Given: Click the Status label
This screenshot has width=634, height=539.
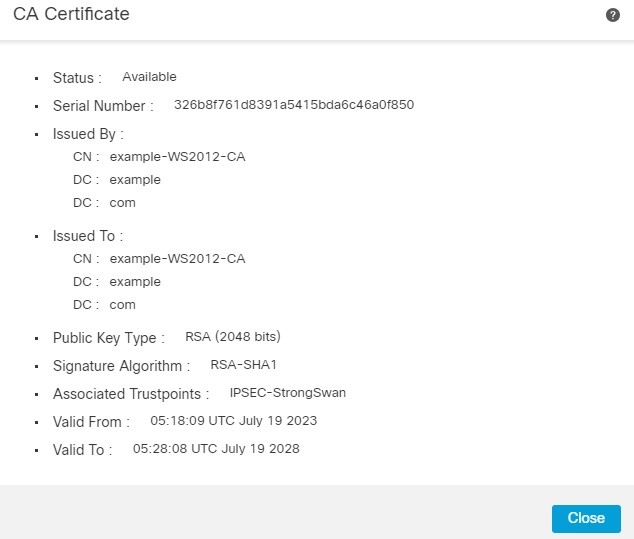Looking at the screenshot, I should (77, 78).
